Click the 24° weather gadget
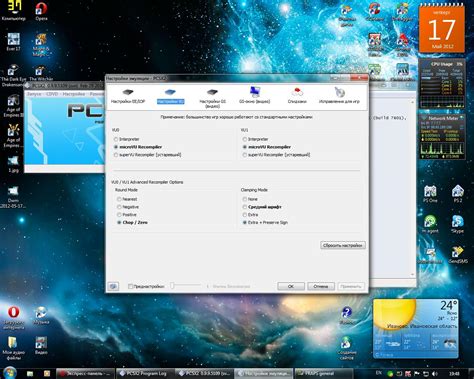Screen dimensions: 474x379 416,328
